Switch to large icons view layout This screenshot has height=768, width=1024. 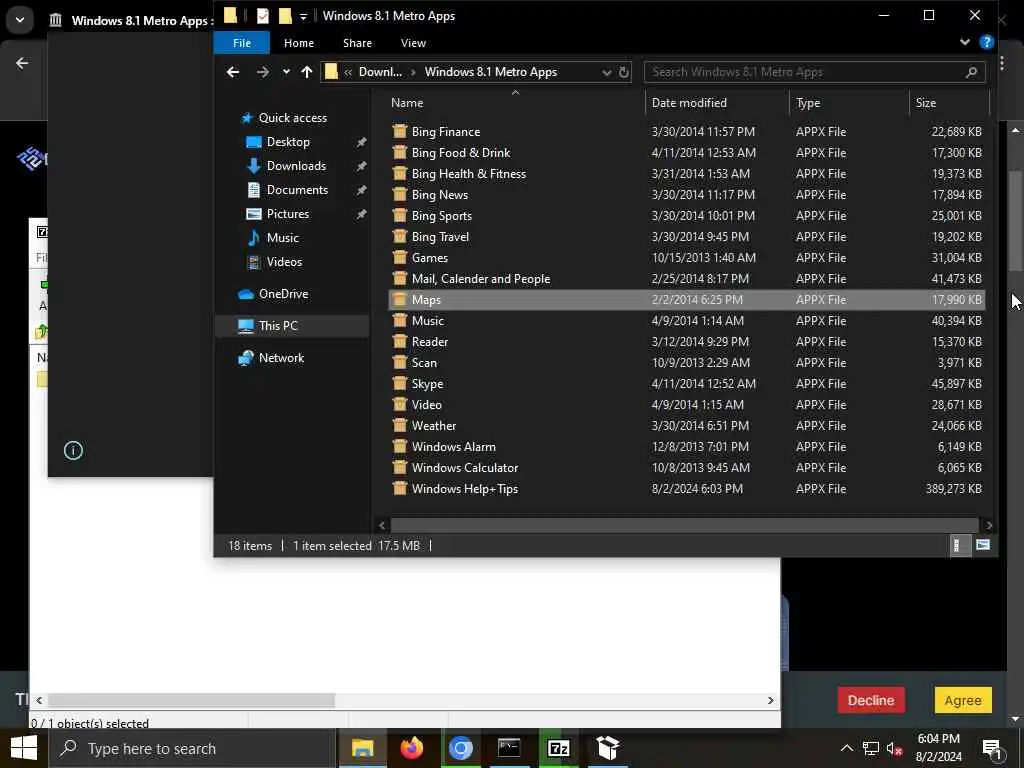pos(983,545)
